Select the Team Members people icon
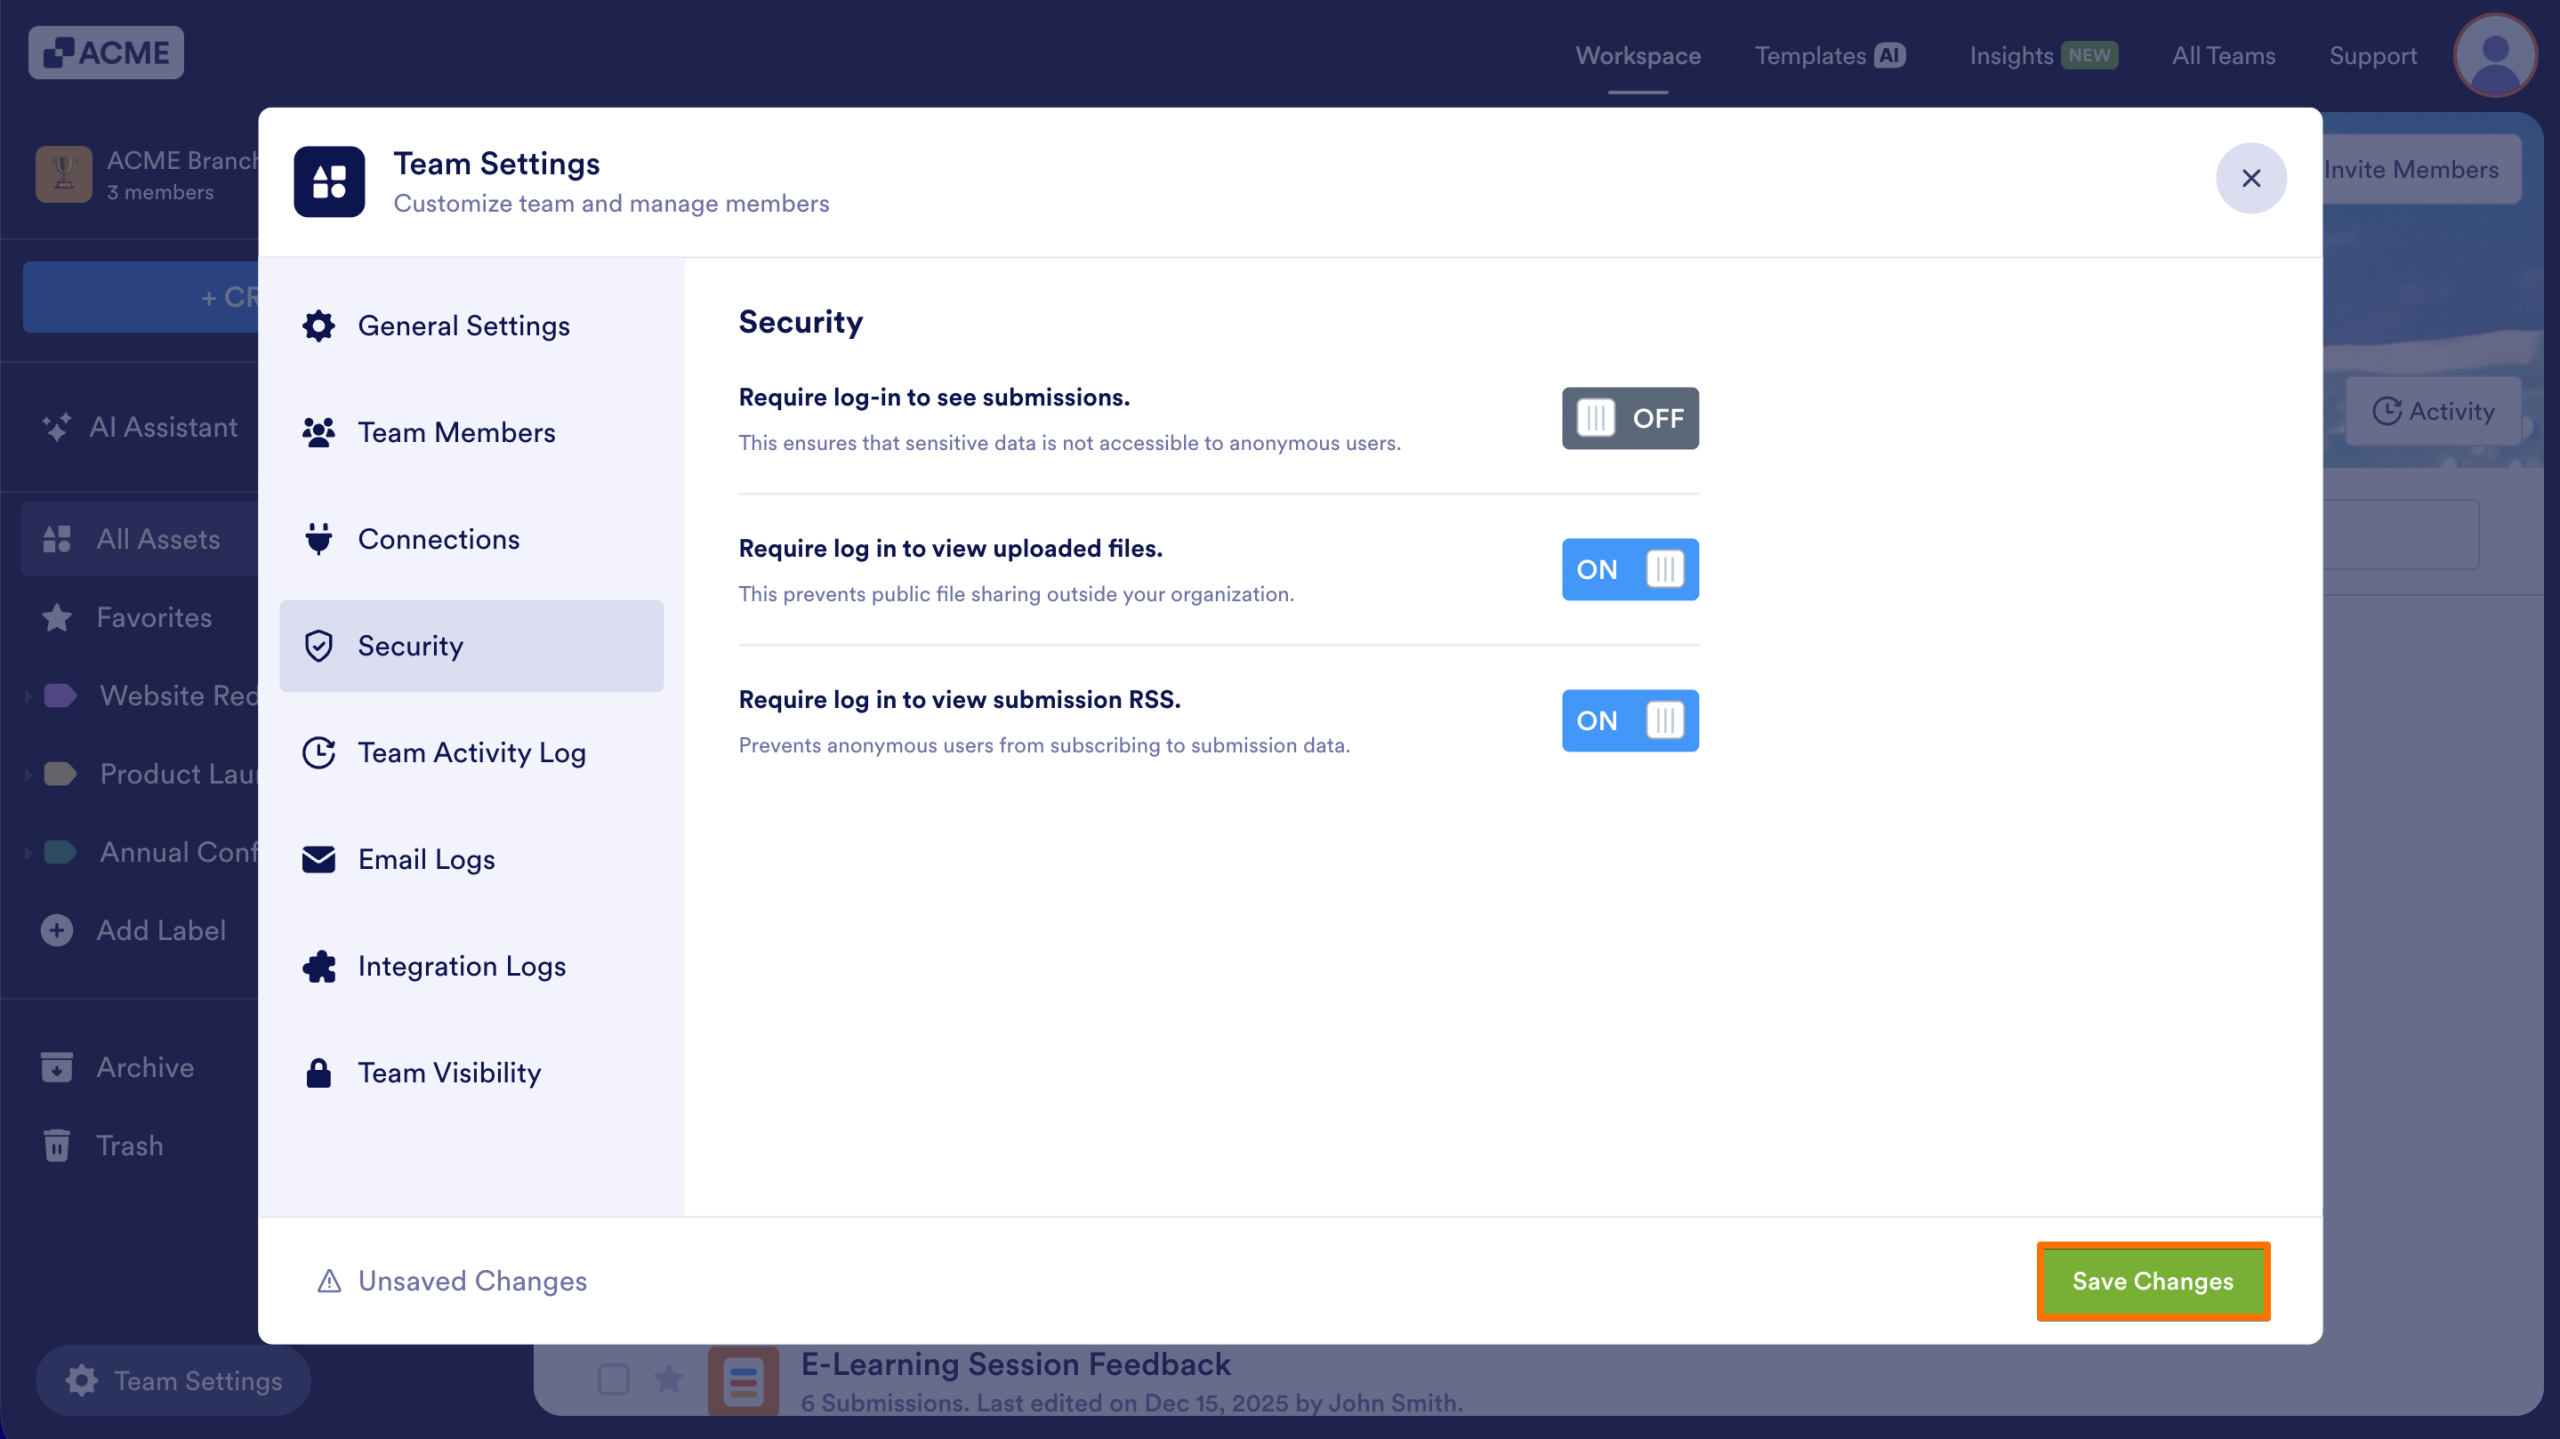The image size is (2560, 1439). [x=318, y=432]
